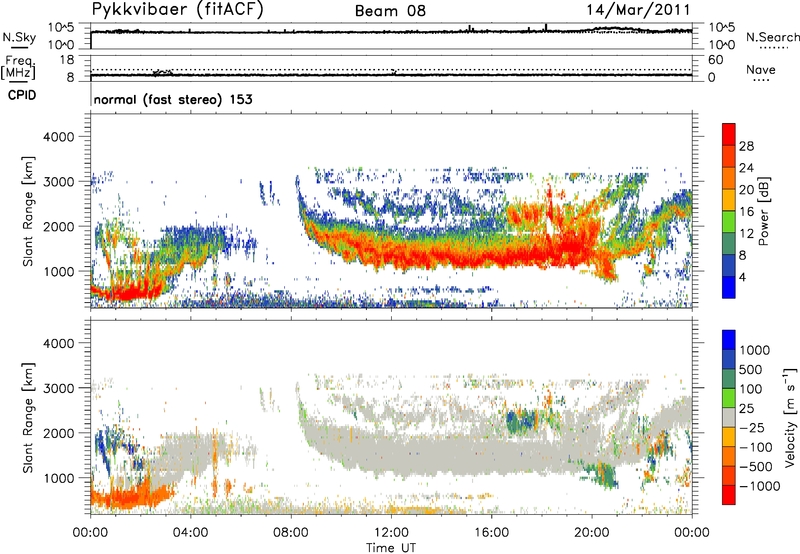
Task: Click the '100' label on the Velocity color bar
Action: pyautogui.click(x=751, y=389)
